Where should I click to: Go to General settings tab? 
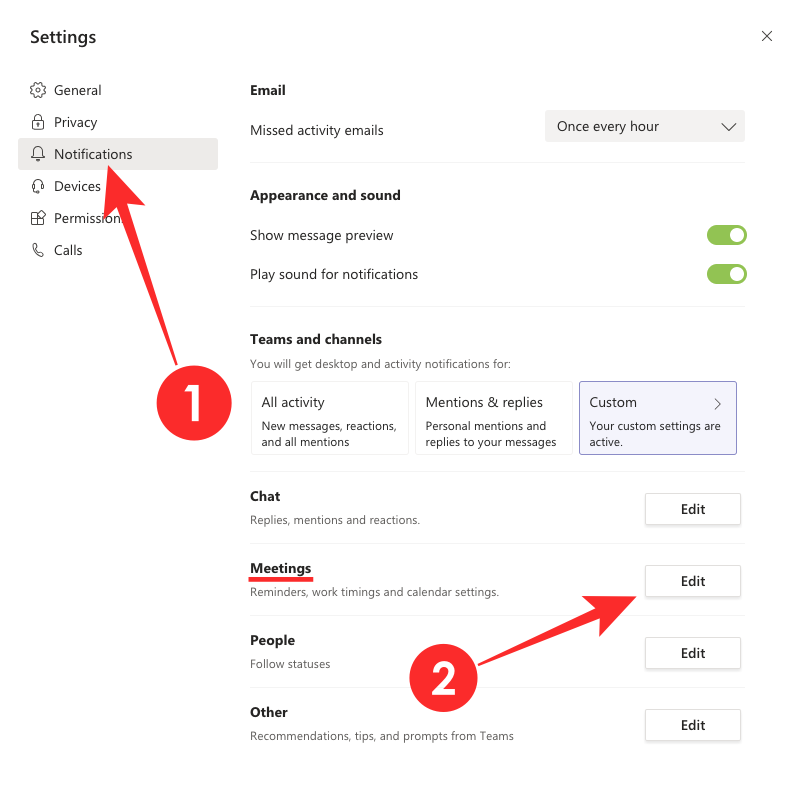78,90
